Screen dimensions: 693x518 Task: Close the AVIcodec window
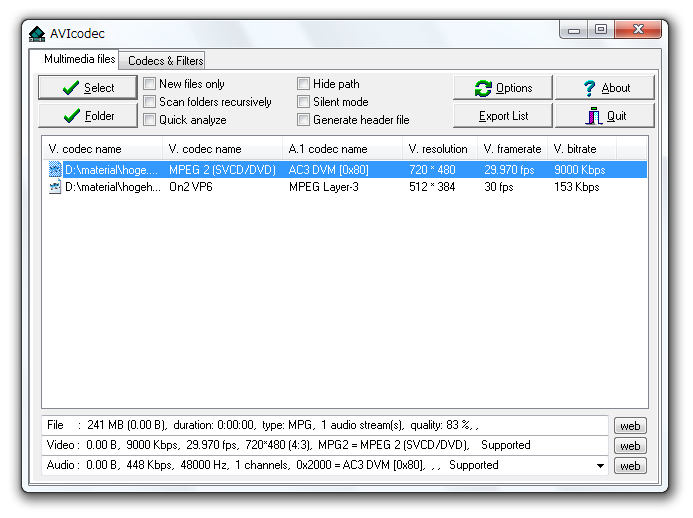[638, 30]
